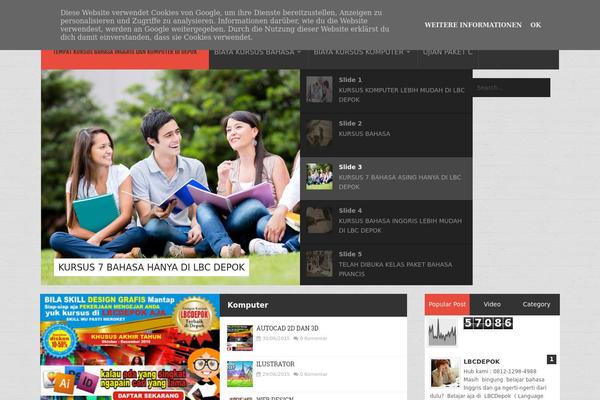This screenshot has width=600, height=400.
Task: Open Telah Dibuka Kelas Paket Bahasa Prancis
Action: pos(395,269)
